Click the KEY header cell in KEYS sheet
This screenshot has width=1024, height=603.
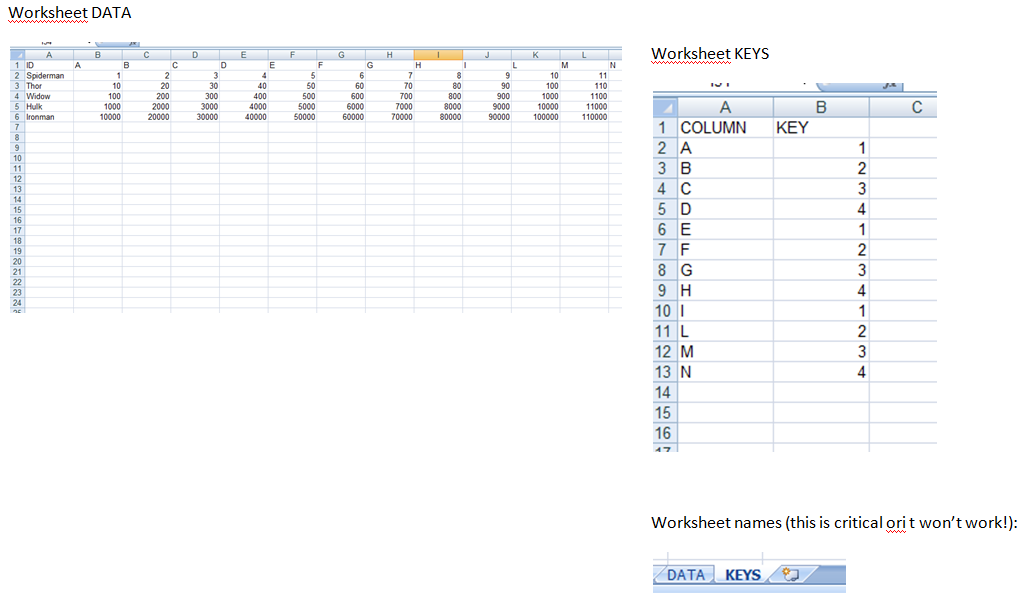tap(821, 127)
